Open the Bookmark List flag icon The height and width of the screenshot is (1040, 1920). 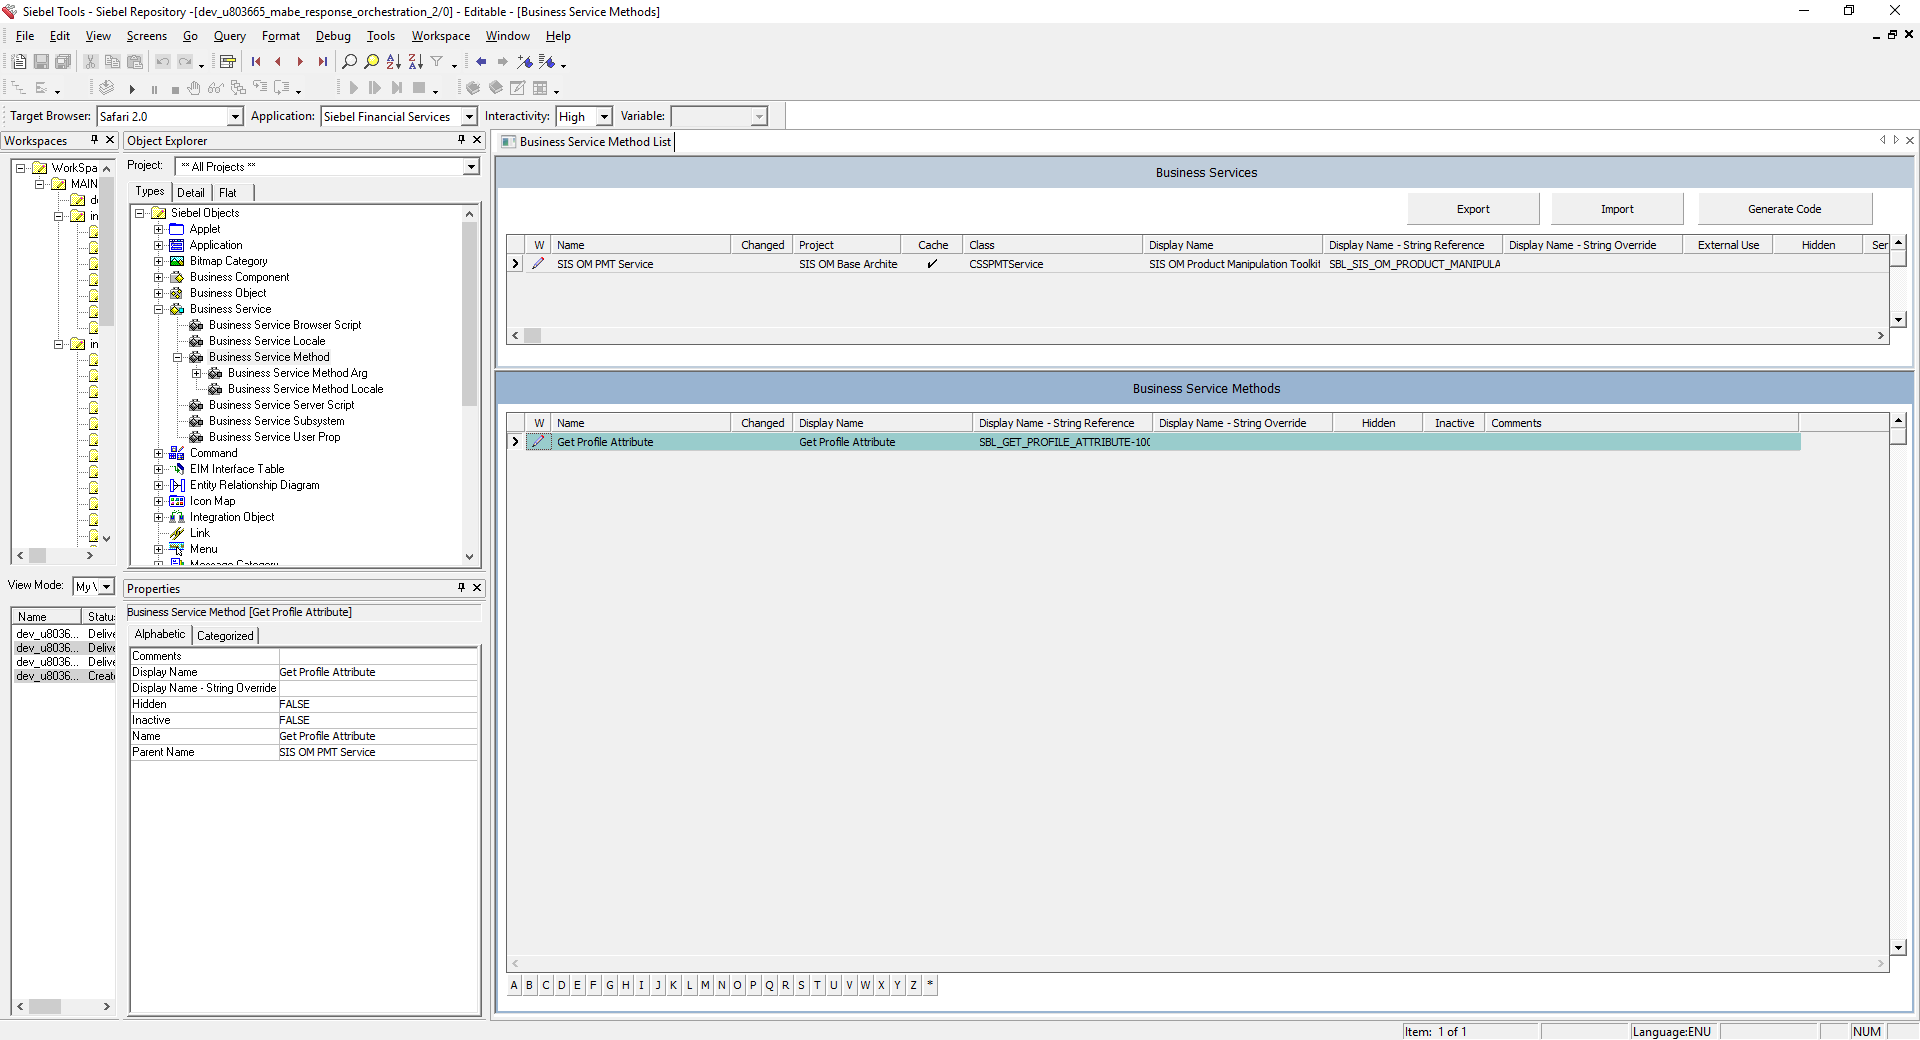pos(547,62)
